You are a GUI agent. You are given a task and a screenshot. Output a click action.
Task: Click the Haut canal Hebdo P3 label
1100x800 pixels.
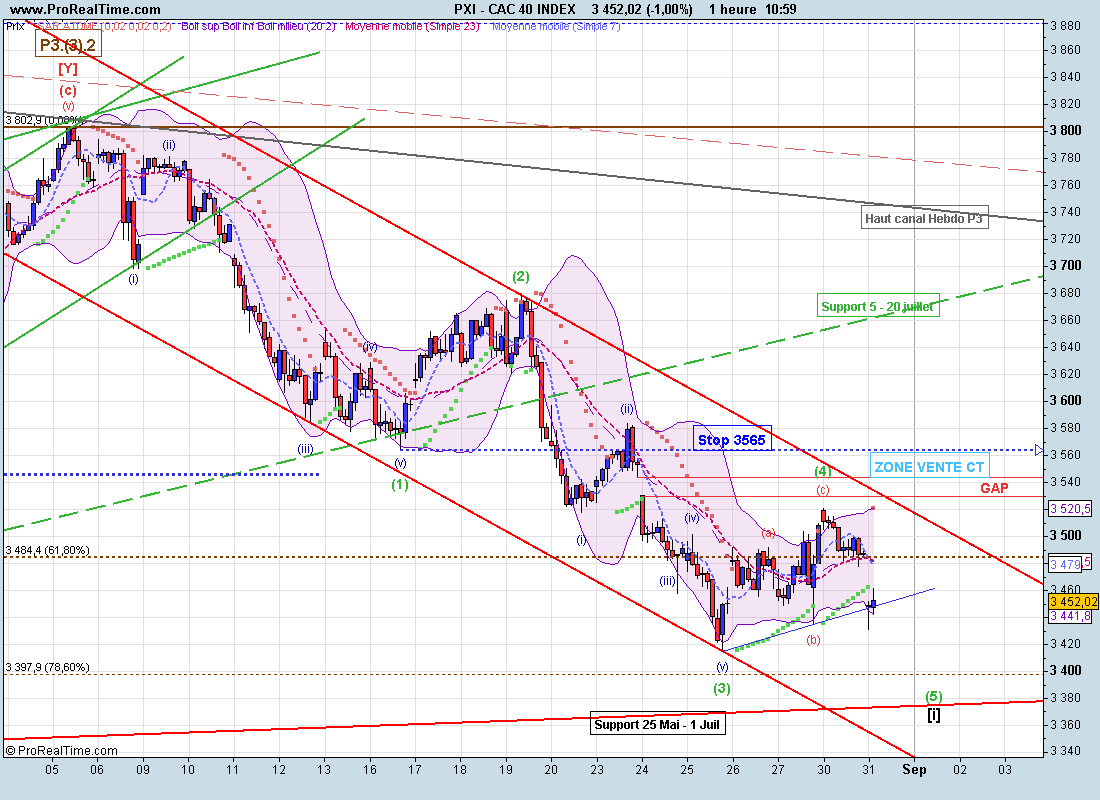pyautogui.click(x=924, y=219)
